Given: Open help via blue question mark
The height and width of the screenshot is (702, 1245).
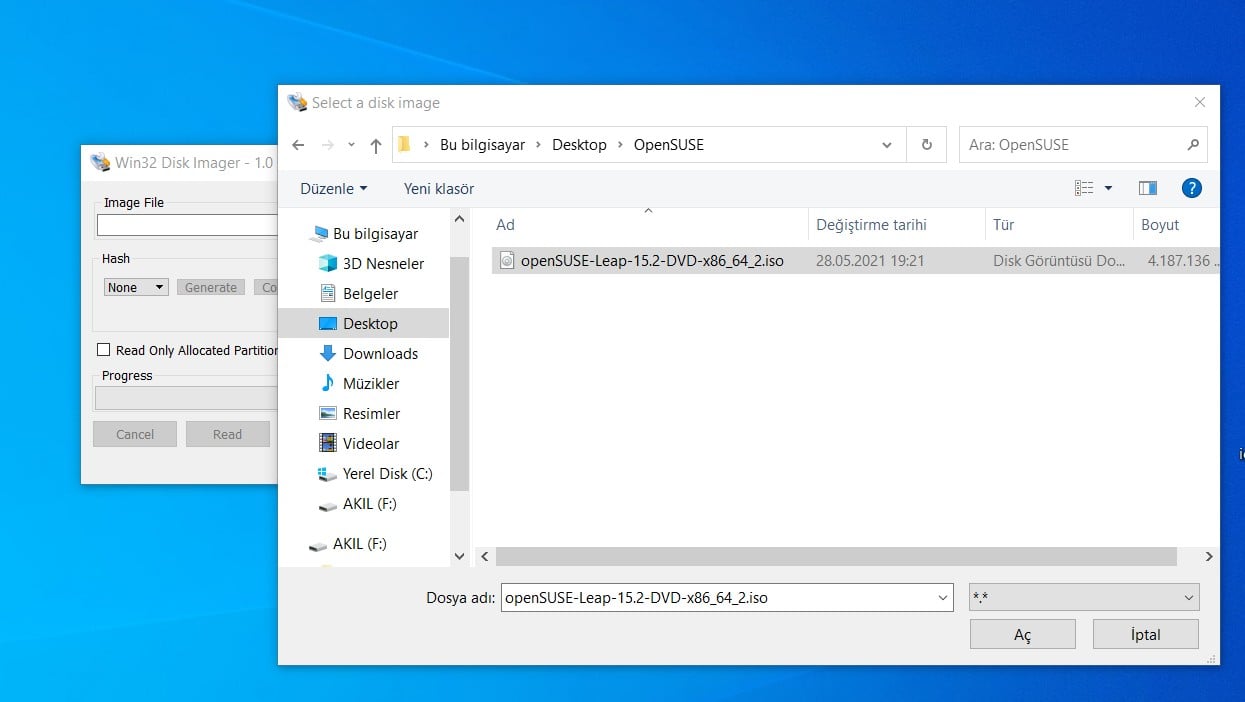Looking at the screenshot, I should tap(1191, 188).
